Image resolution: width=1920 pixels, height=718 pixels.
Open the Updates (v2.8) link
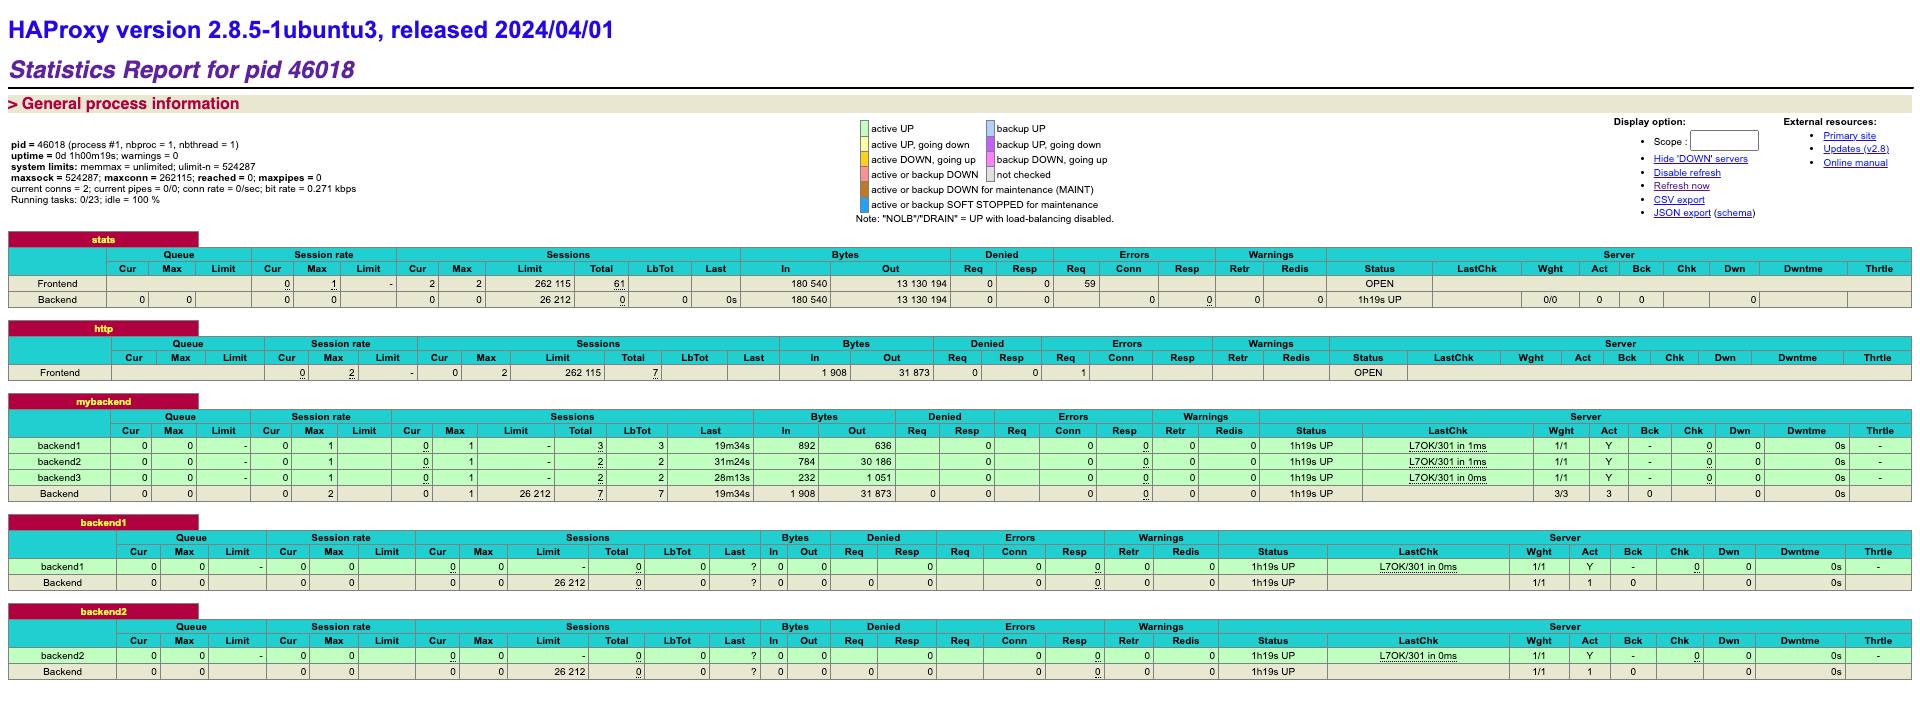[x=1855, y=149]
